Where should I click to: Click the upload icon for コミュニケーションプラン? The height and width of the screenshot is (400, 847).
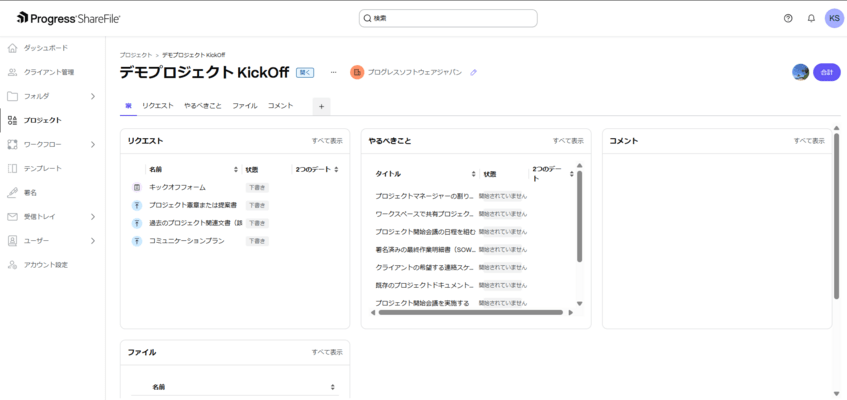pos(137,241)
